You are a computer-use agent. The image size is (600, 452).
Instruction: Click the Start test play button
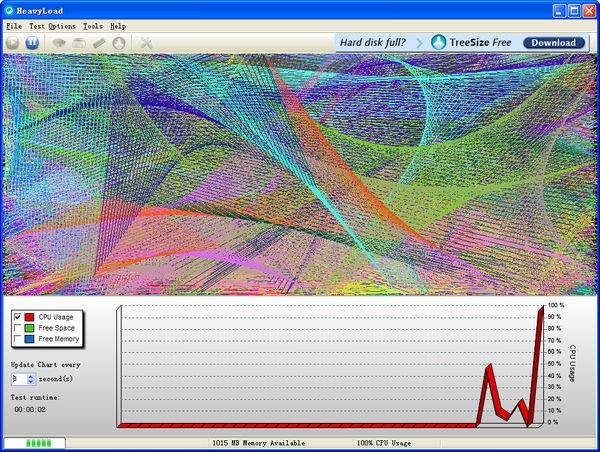coord(12,43)
